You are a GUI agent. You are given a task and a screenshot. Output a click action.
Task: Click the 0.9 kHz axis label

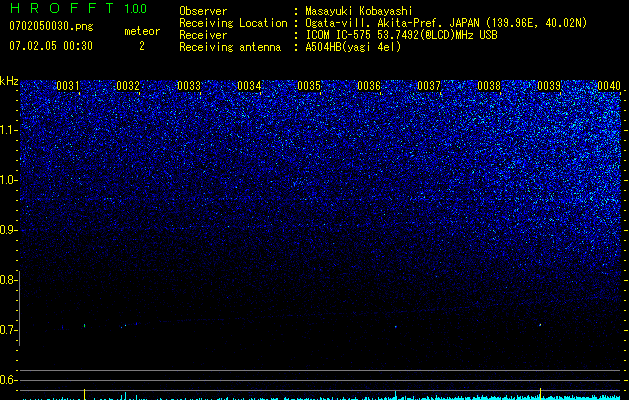[x=8, y=230]
